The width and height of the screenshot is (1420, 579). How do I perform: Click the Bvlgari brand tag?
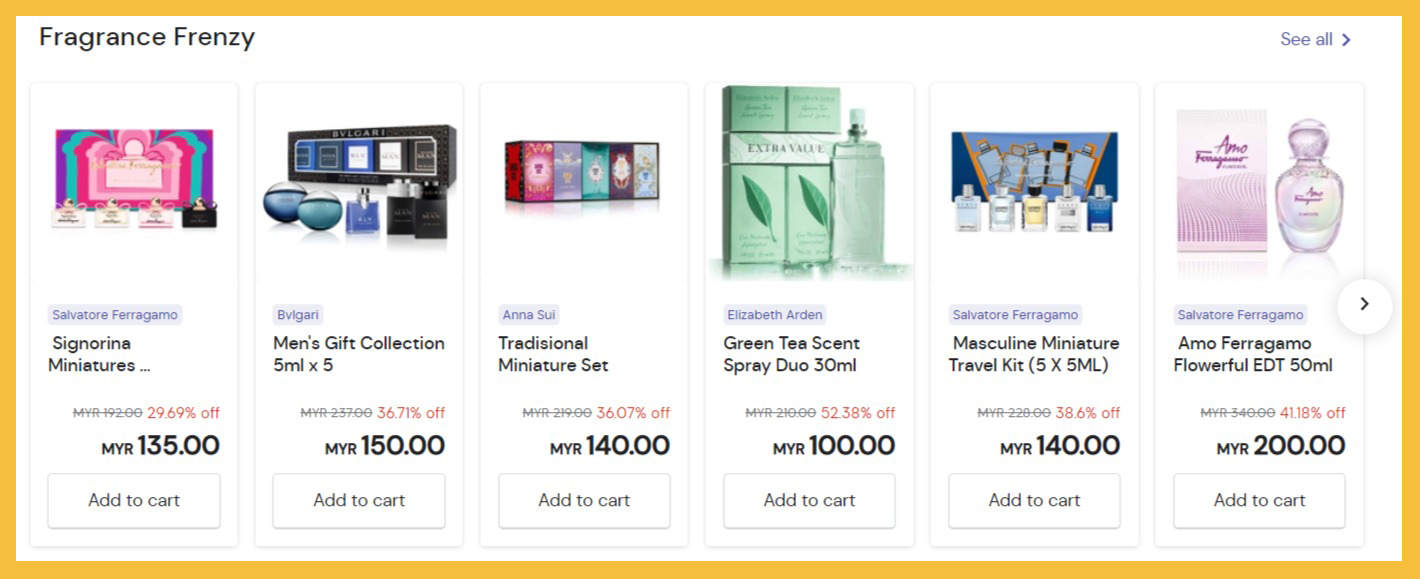point(297,315)
